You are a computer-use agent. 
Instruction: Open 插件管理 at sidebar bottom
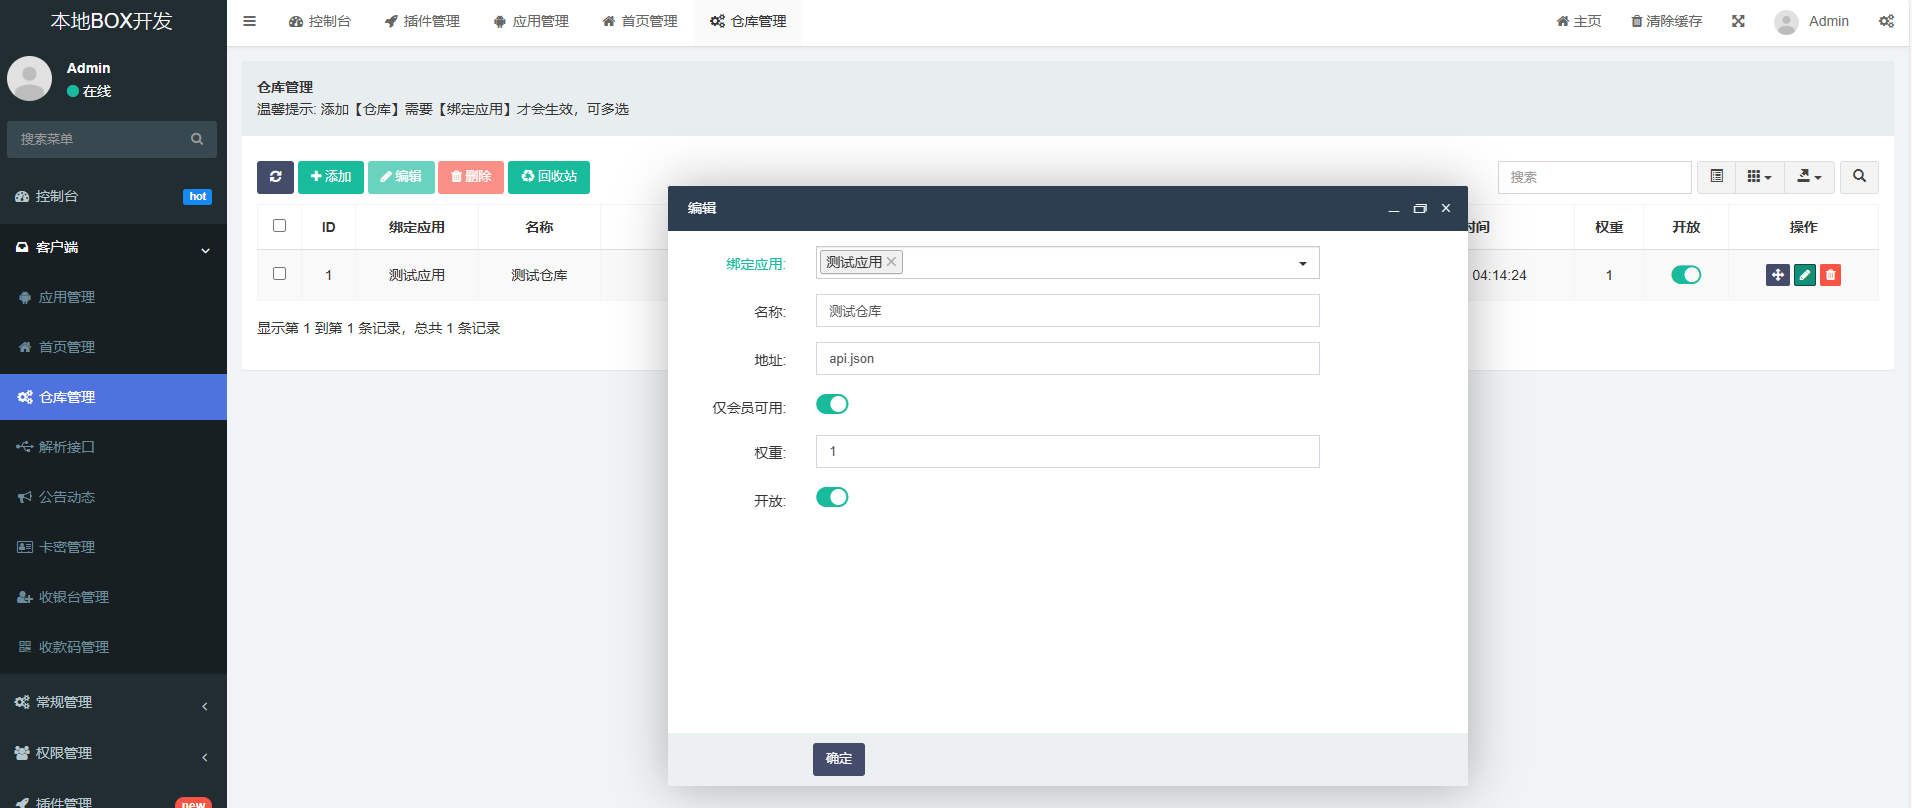(113, 798)
